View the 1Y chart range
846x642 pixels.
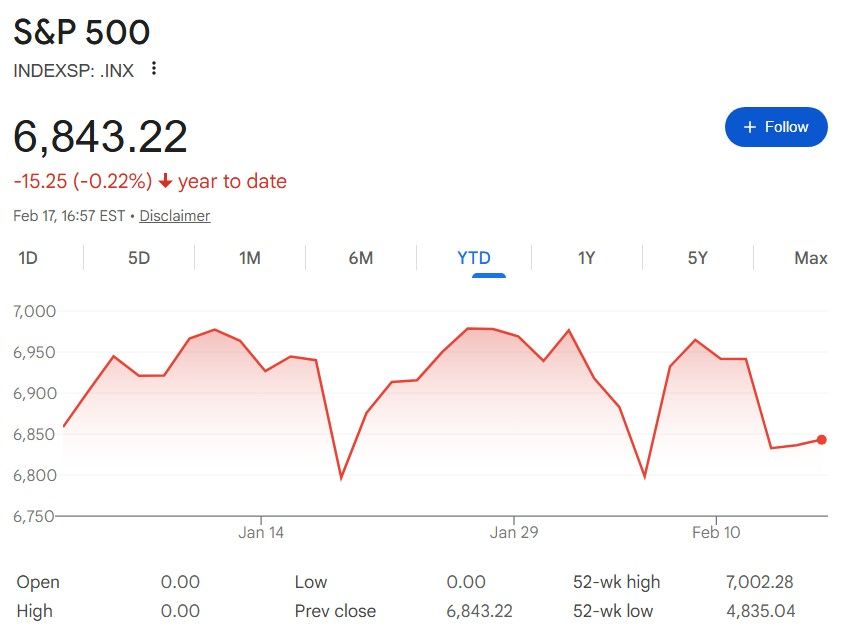click(x=586, y=258)
